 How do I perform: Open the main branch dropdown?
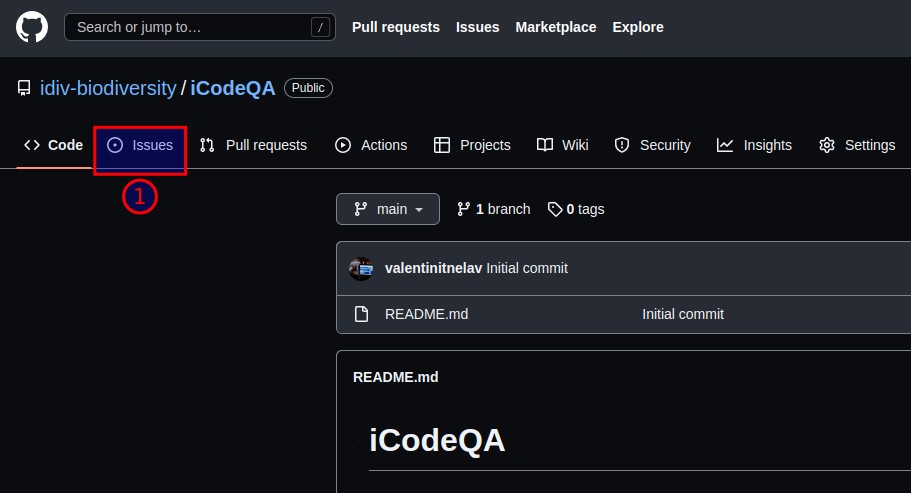[x=388, y=209]
